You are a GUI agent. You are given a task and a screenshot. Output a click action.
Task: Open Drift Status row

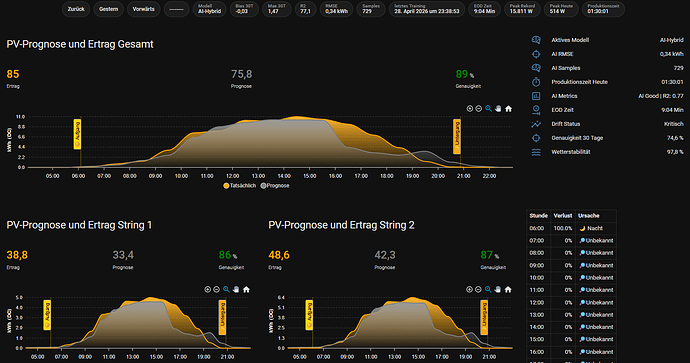pyautogui.click(x=608, y=124)
